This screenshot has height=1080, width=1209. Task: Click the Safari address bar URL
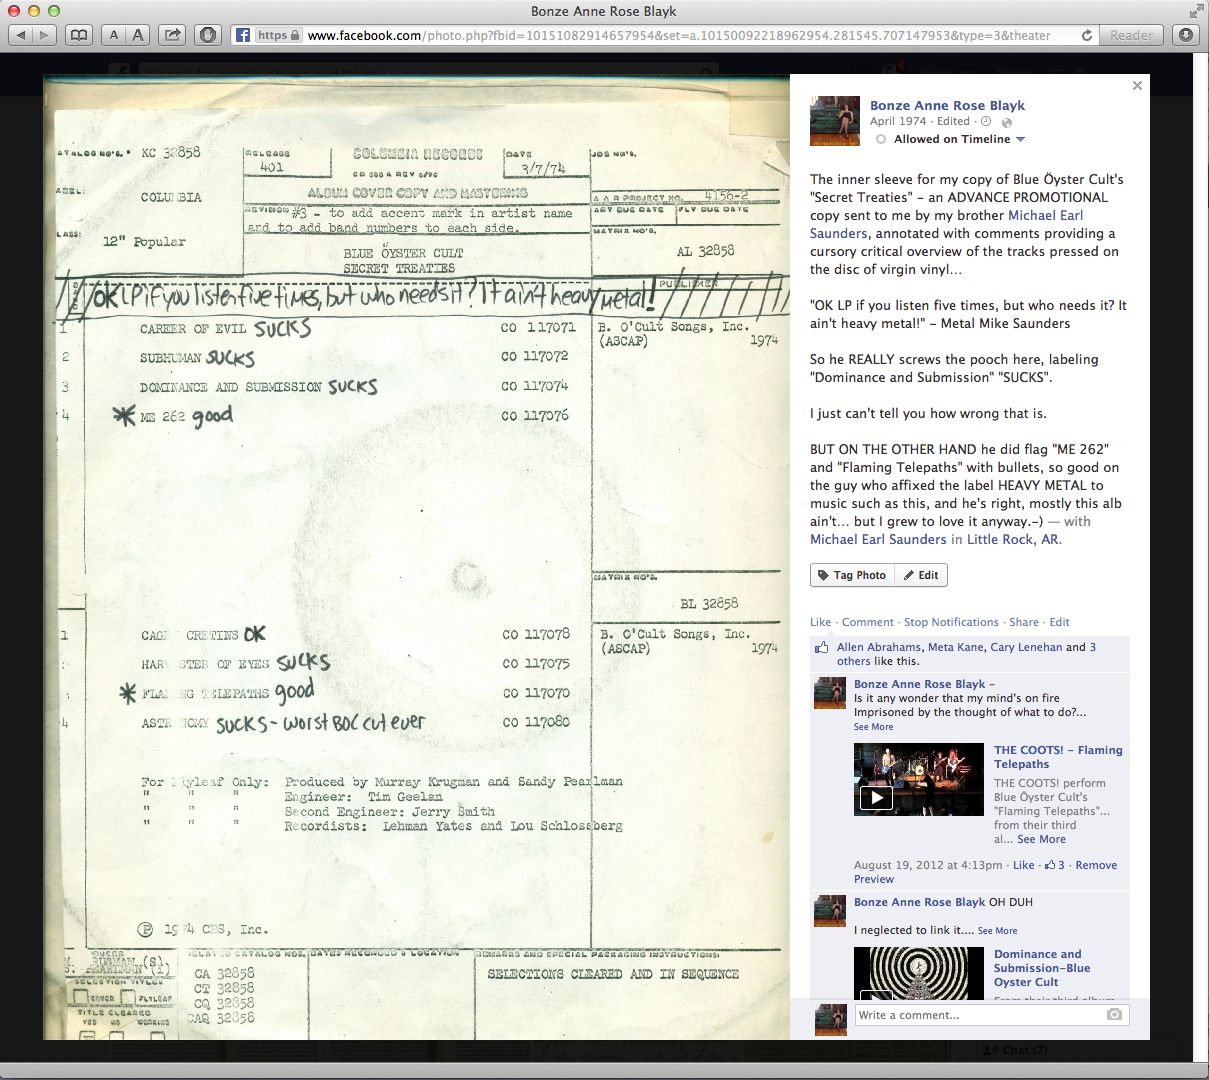678,35
